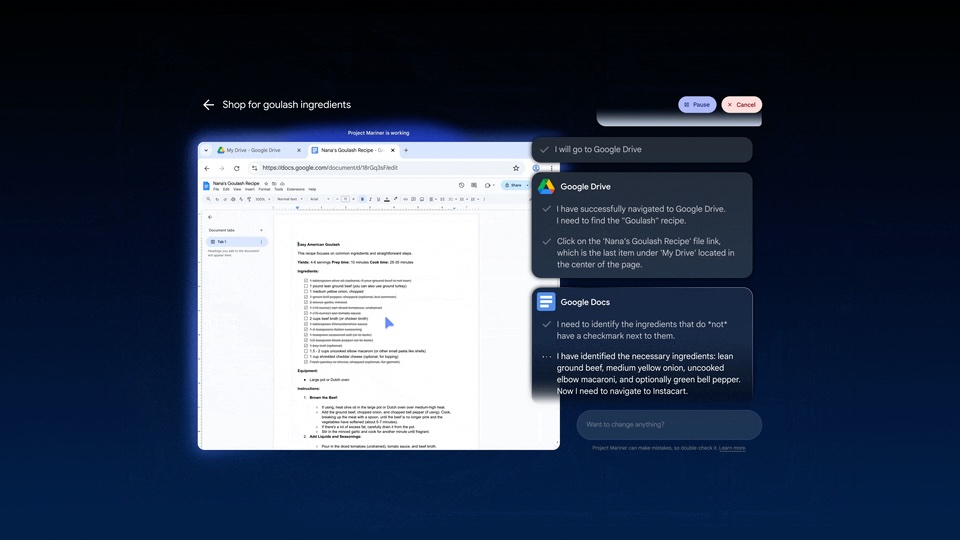Screen dimensions: 960x540
Task: Cancel the running Mariner task
Action: (x=742, y=104)
